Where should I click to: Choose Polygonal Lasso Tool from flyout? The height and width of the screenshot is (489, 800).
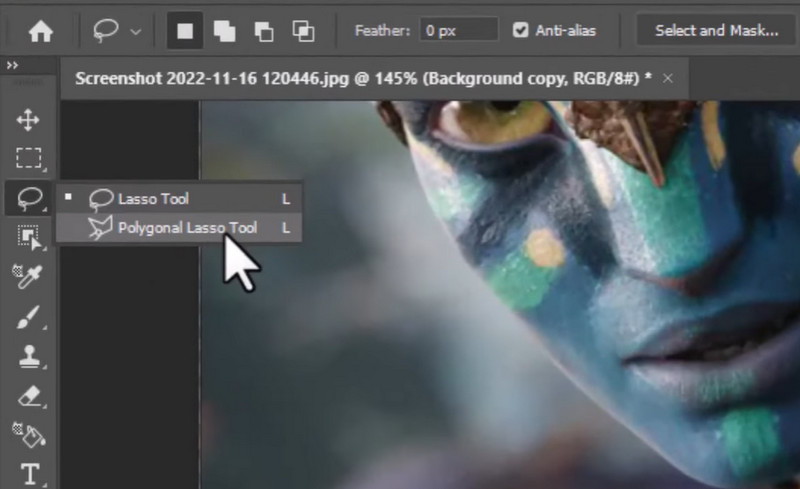coord(186,228)
